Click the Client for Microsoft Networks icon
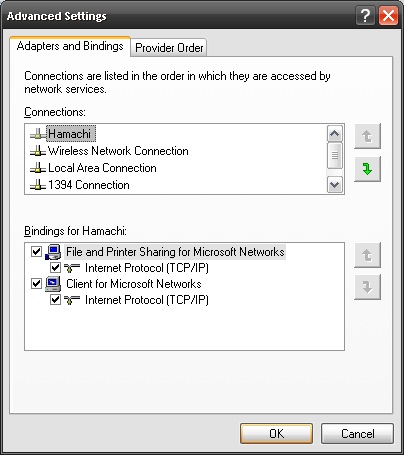Screen dimensions: 404x455 [53, 284]
